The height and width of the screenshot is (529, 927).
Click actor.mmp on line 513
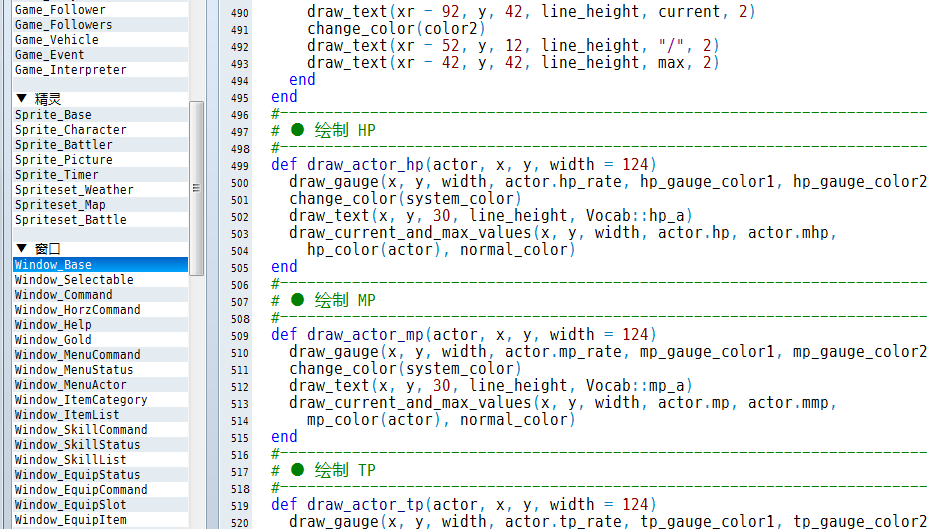pos(788,403)
